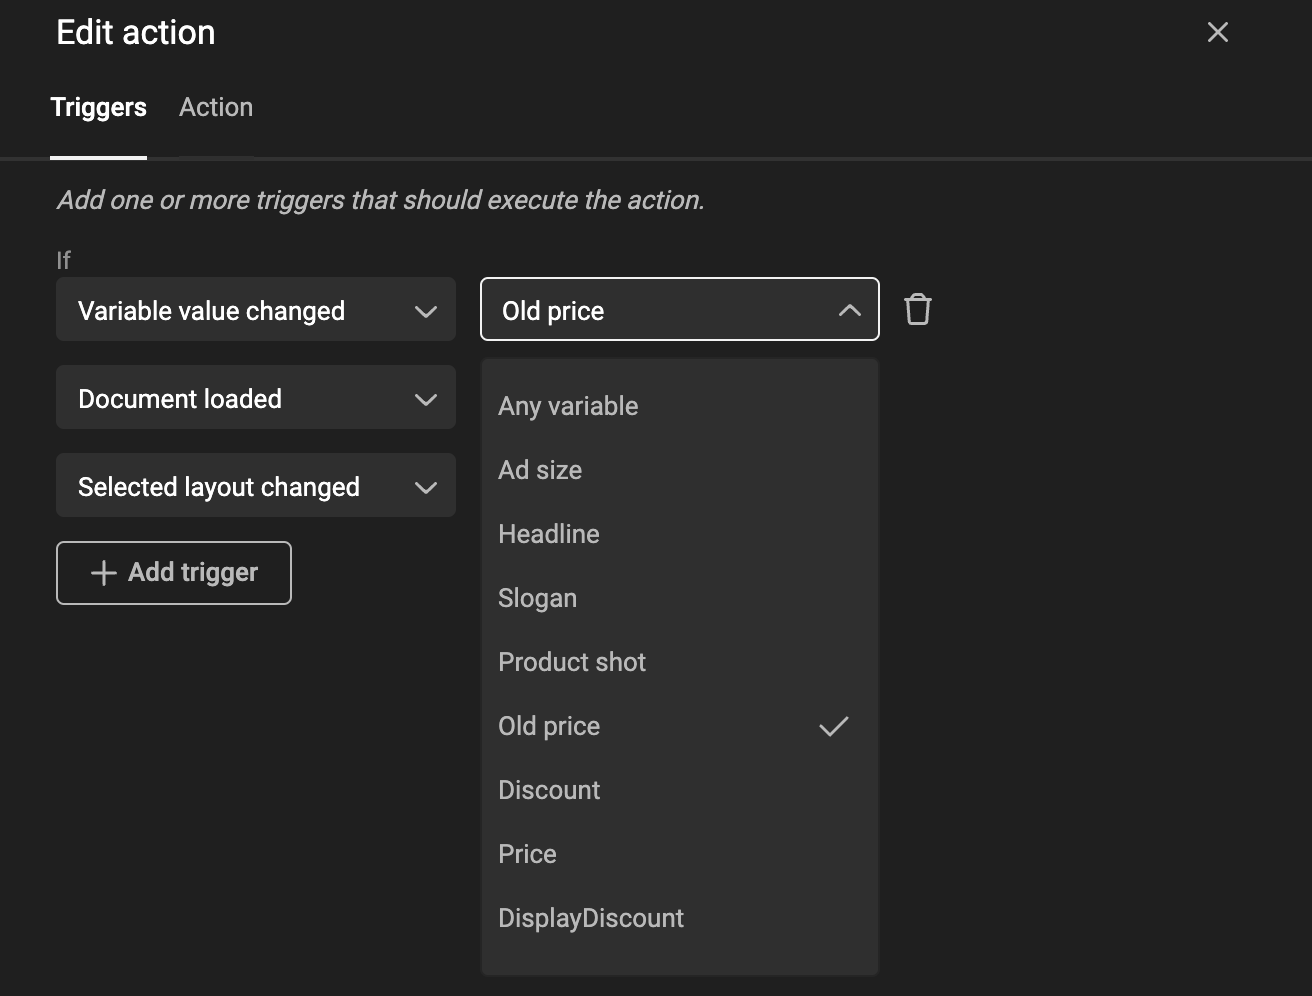Collapse the Old price variable dropdown
Viewport: 1312px width, 996px height.
pyautogui.click(x=680, y=310)
